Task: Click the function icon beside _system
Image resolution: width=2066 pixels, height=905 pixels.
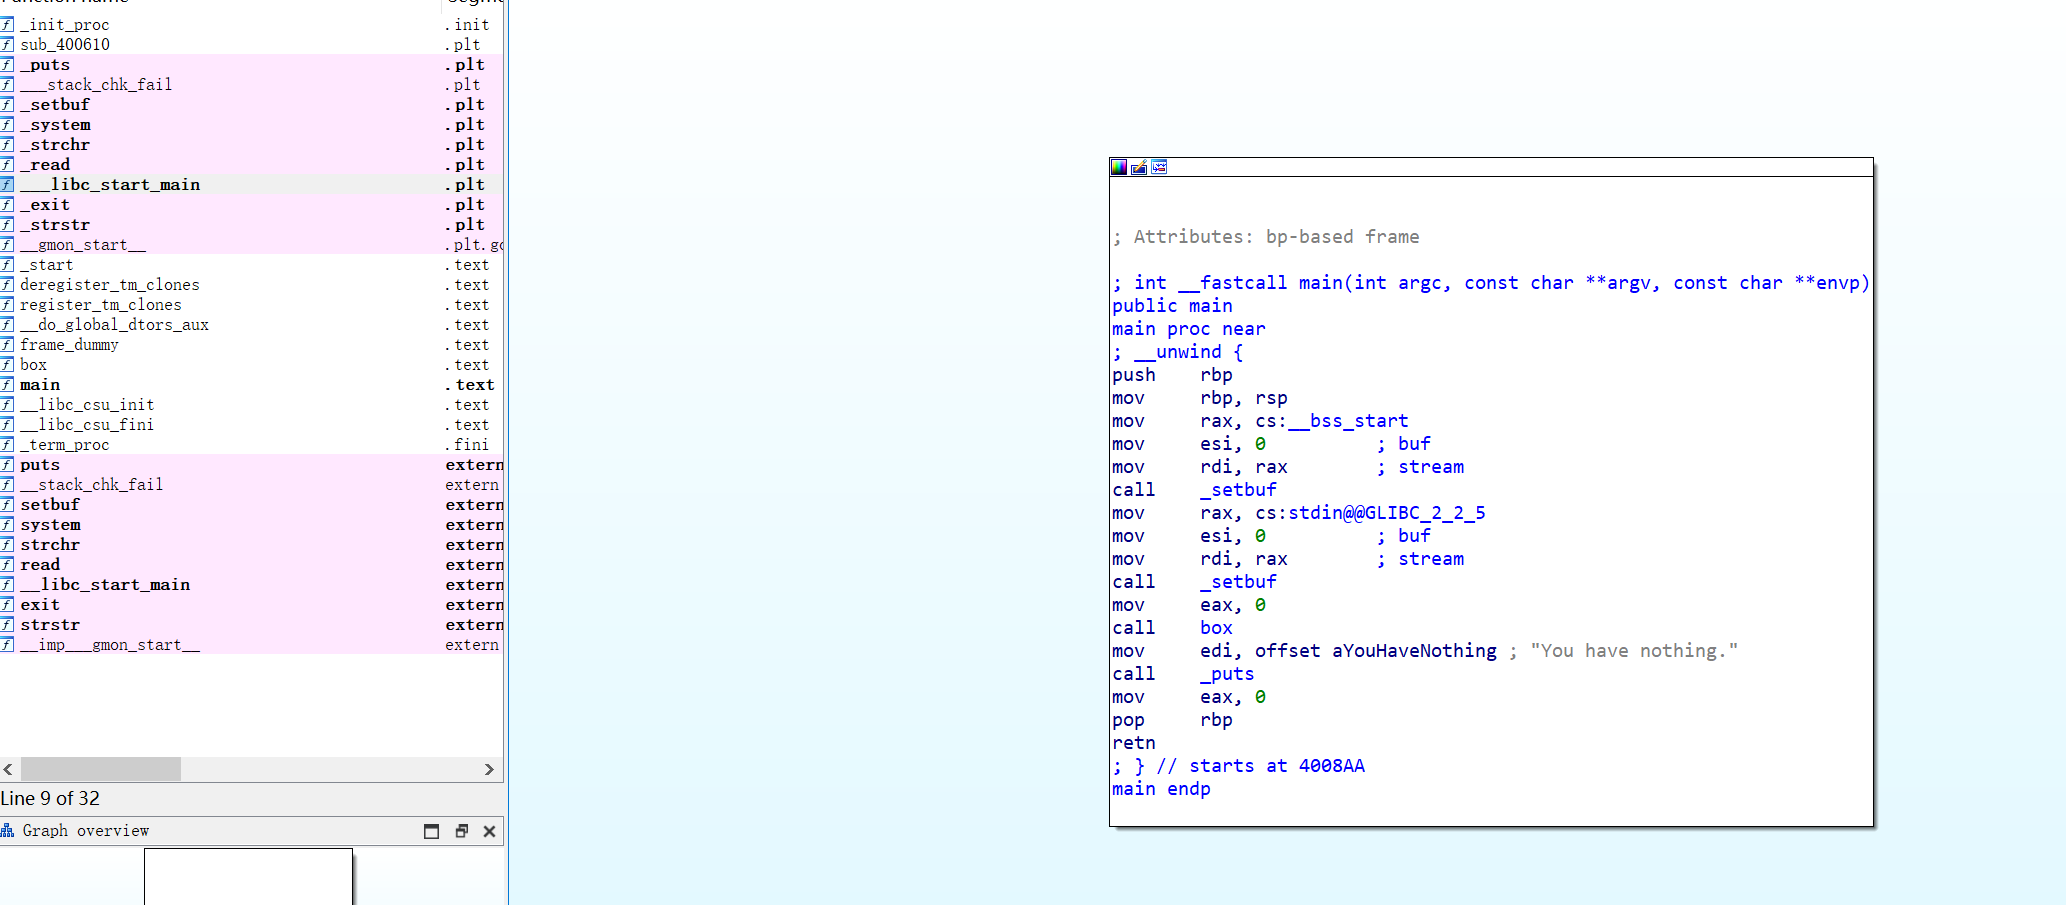Action: pos(7,125)
